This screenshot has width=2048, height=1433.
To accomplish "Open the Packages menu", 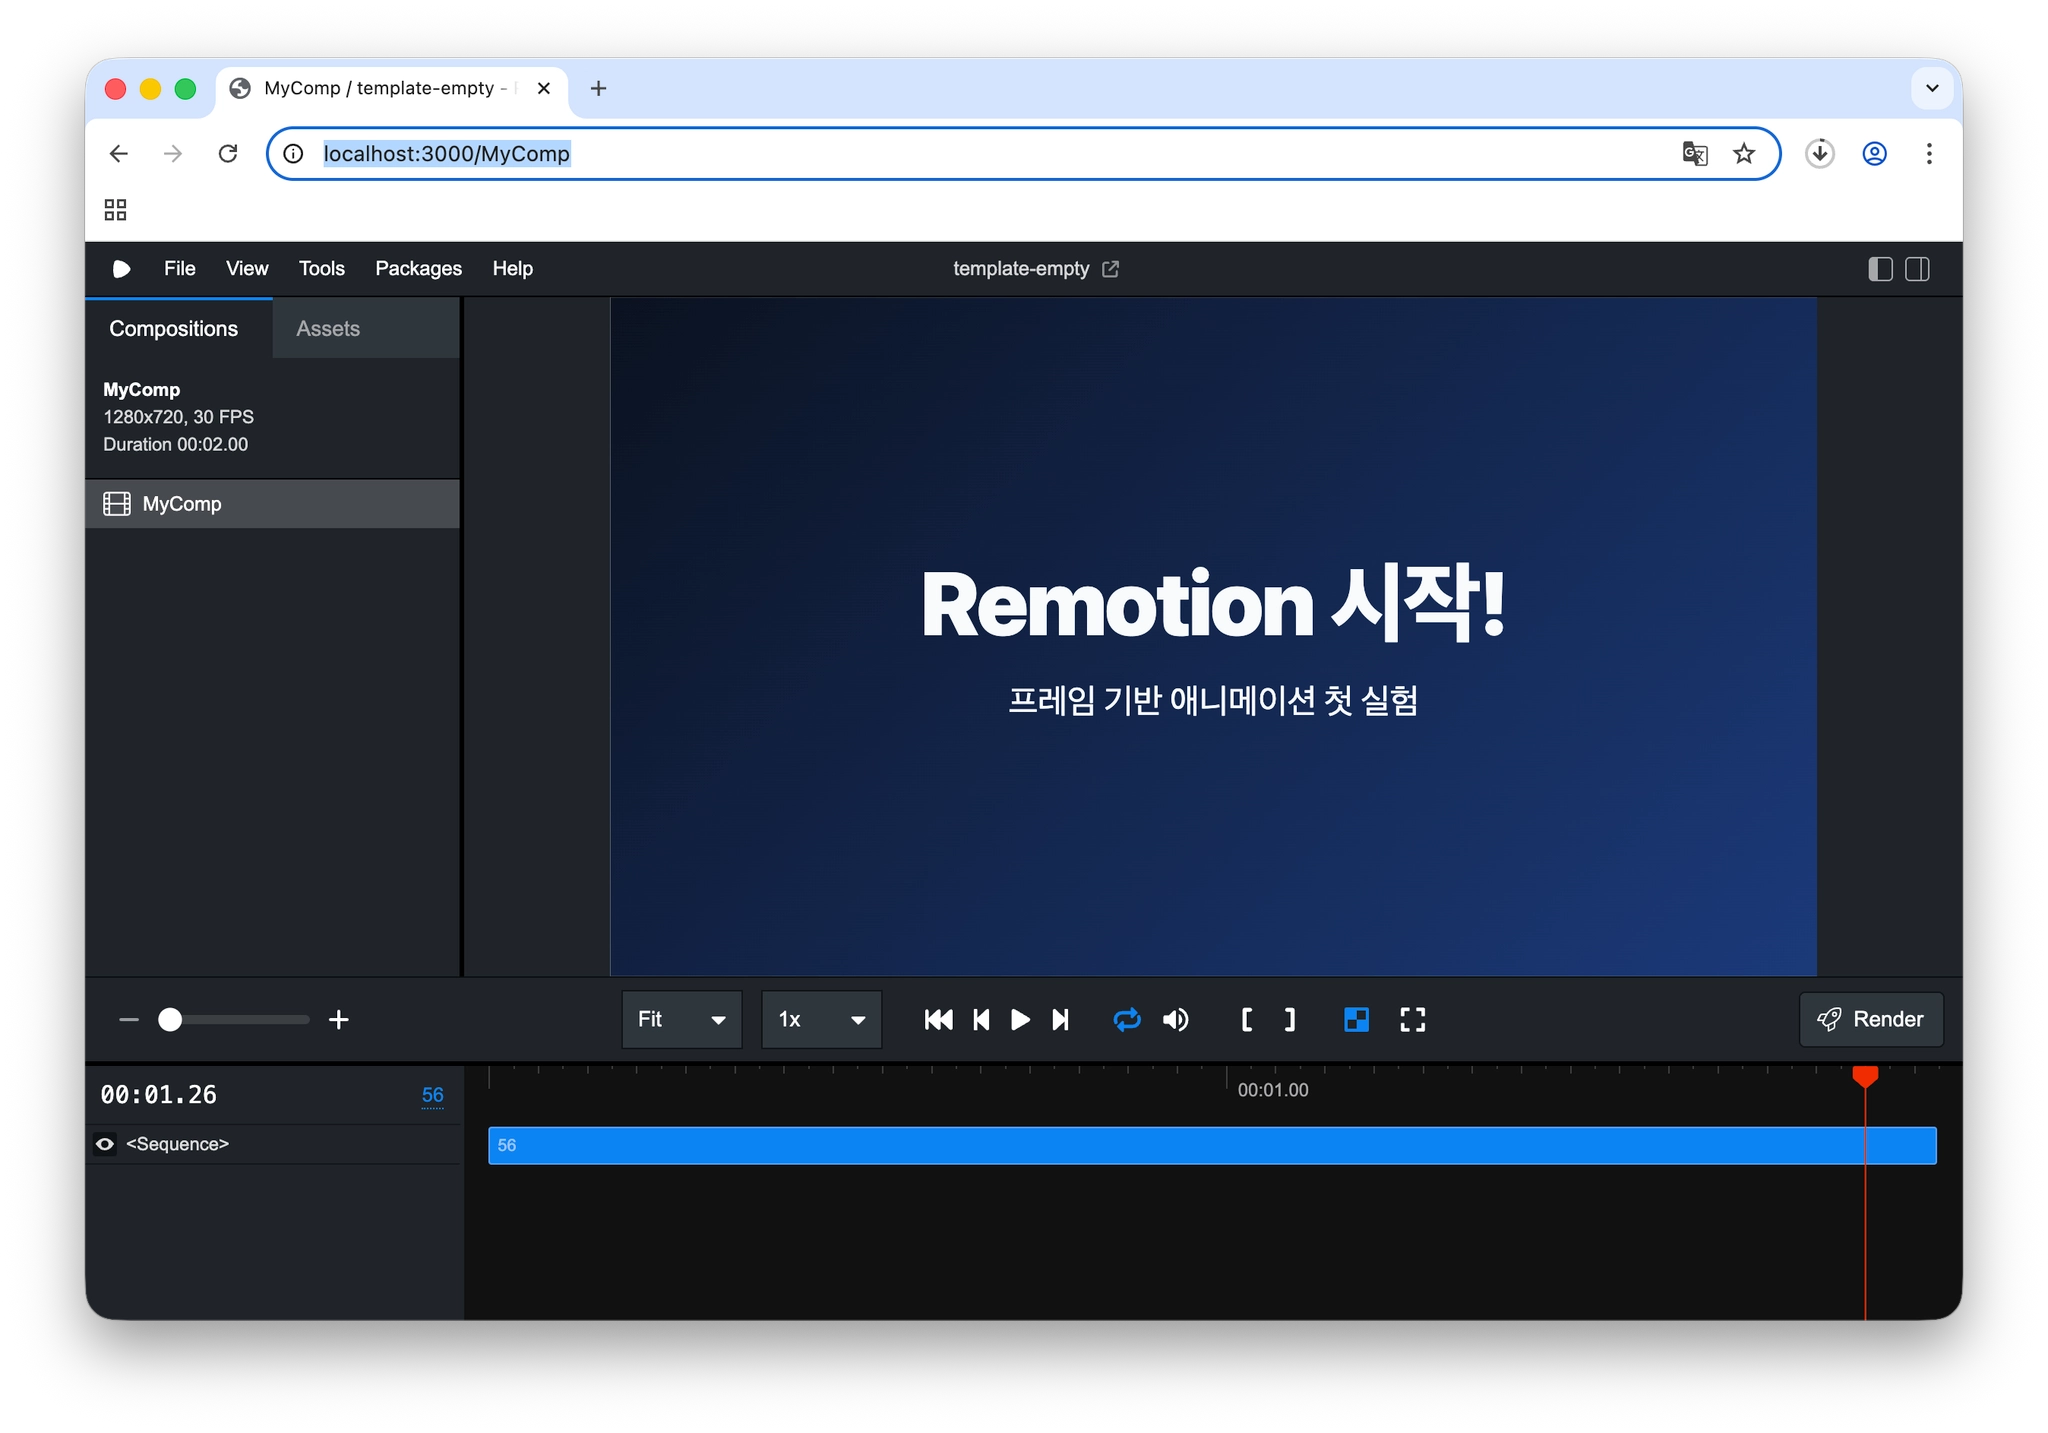I will pos(418,268).
